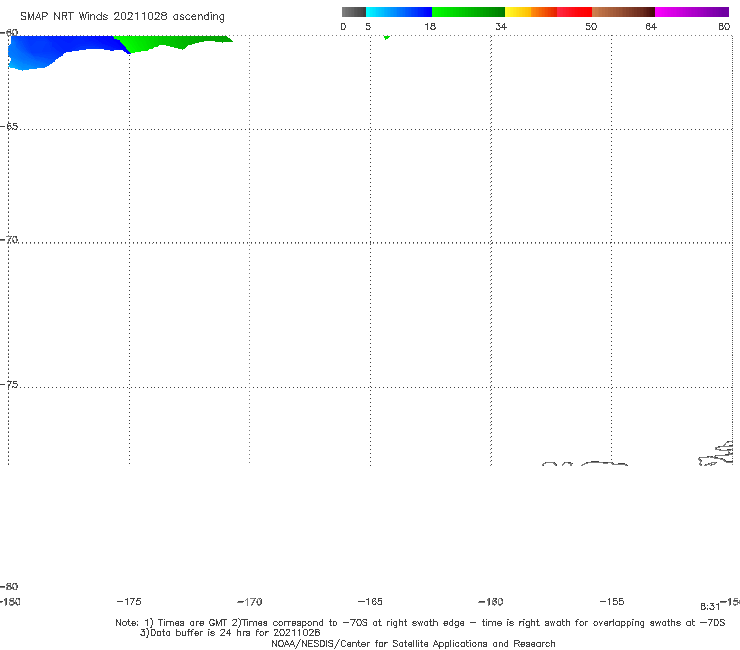Click the magenta-purple segment of the color bar

[692, 12]
